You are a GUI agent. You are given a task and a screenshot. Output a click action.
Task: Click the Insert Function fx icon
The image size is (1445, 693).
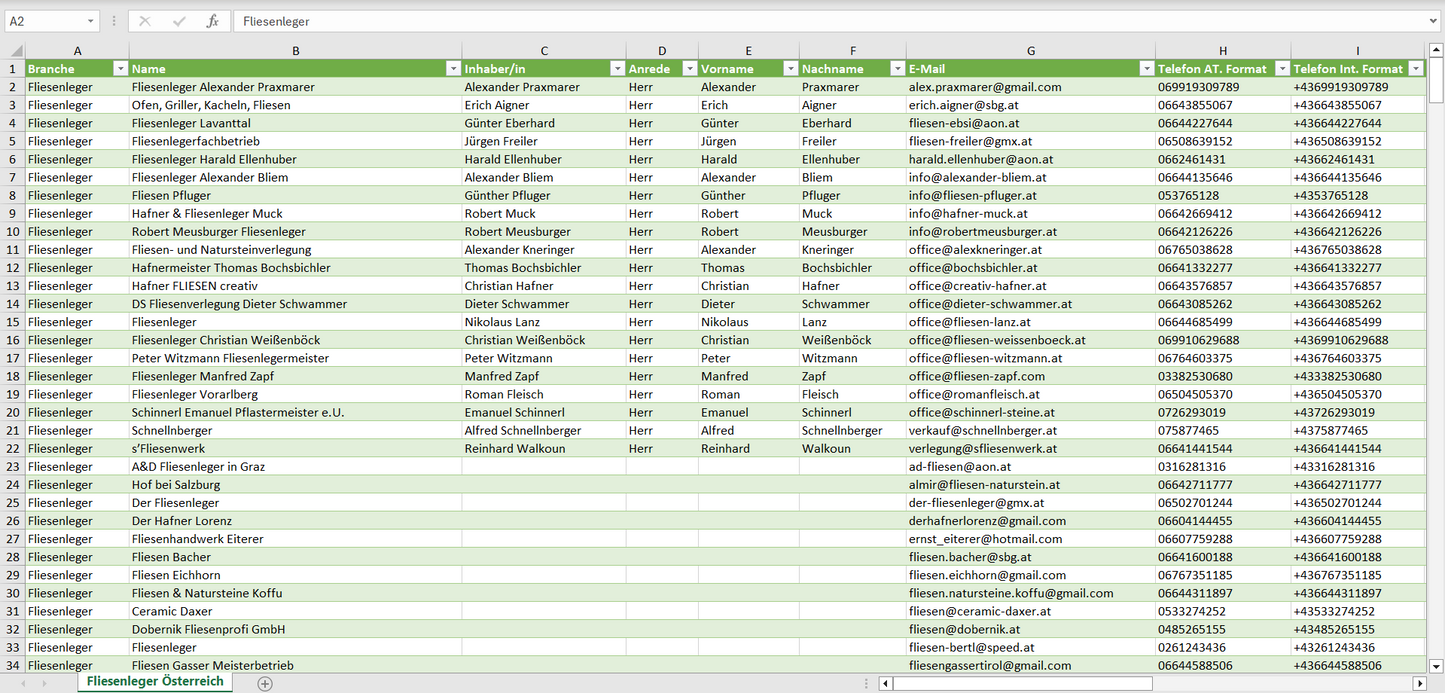pyautogui.click(x=212, y=21)
